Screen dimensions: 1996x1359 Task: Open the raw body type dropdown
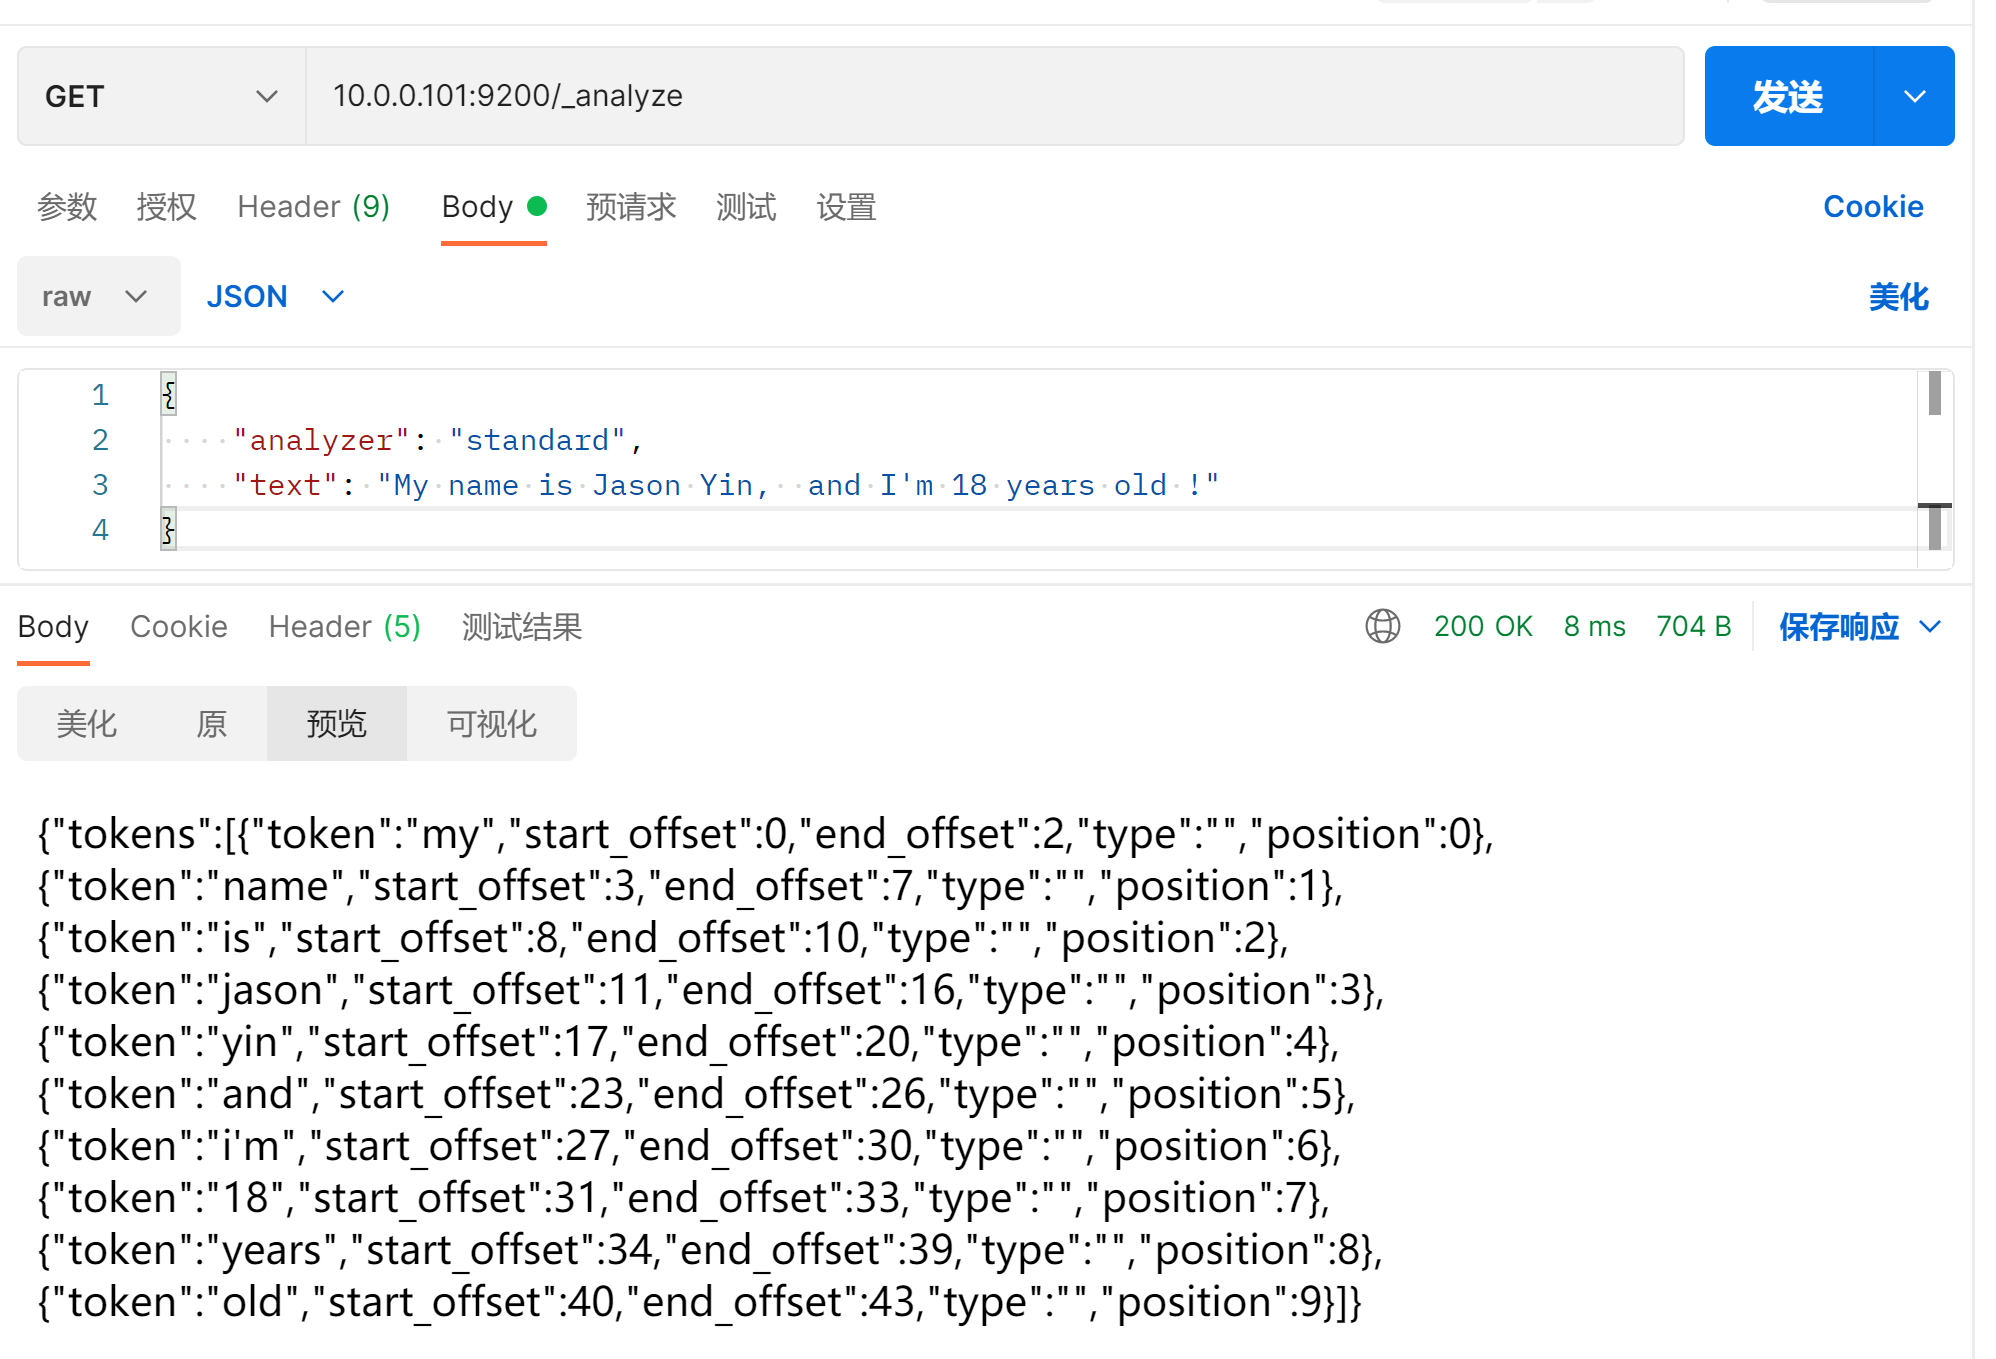point(98,296)
